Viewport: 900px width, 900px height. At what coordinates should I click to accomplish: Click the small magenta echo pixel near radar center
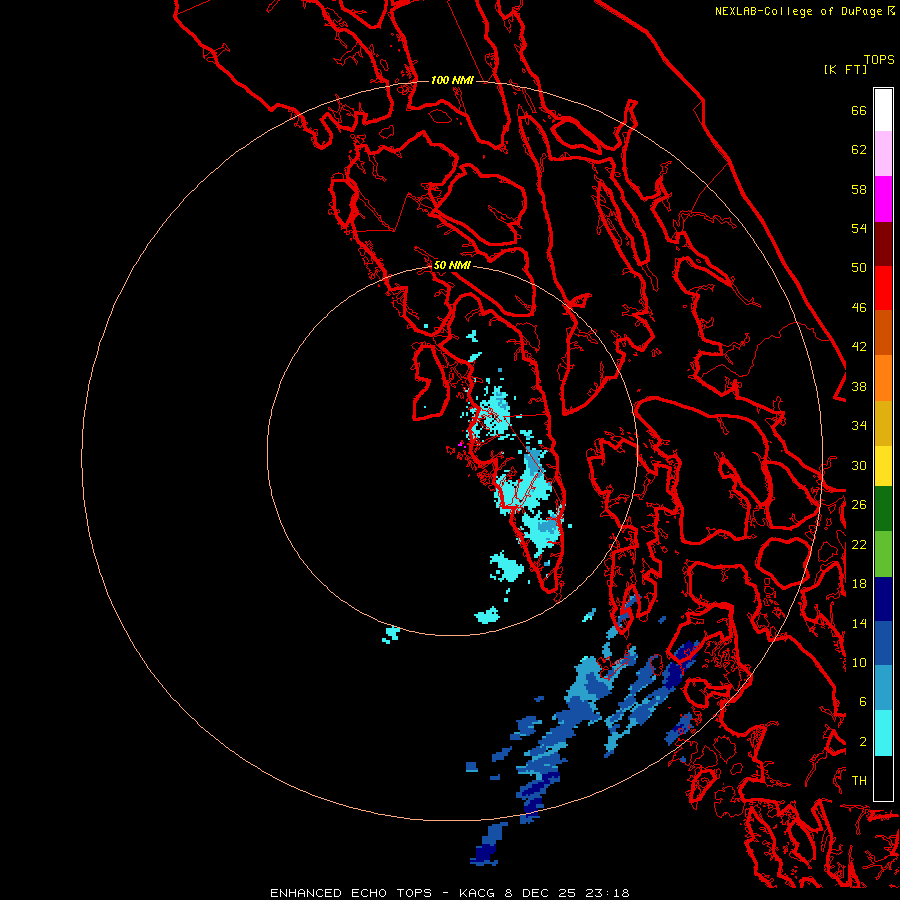click(460, 444)
